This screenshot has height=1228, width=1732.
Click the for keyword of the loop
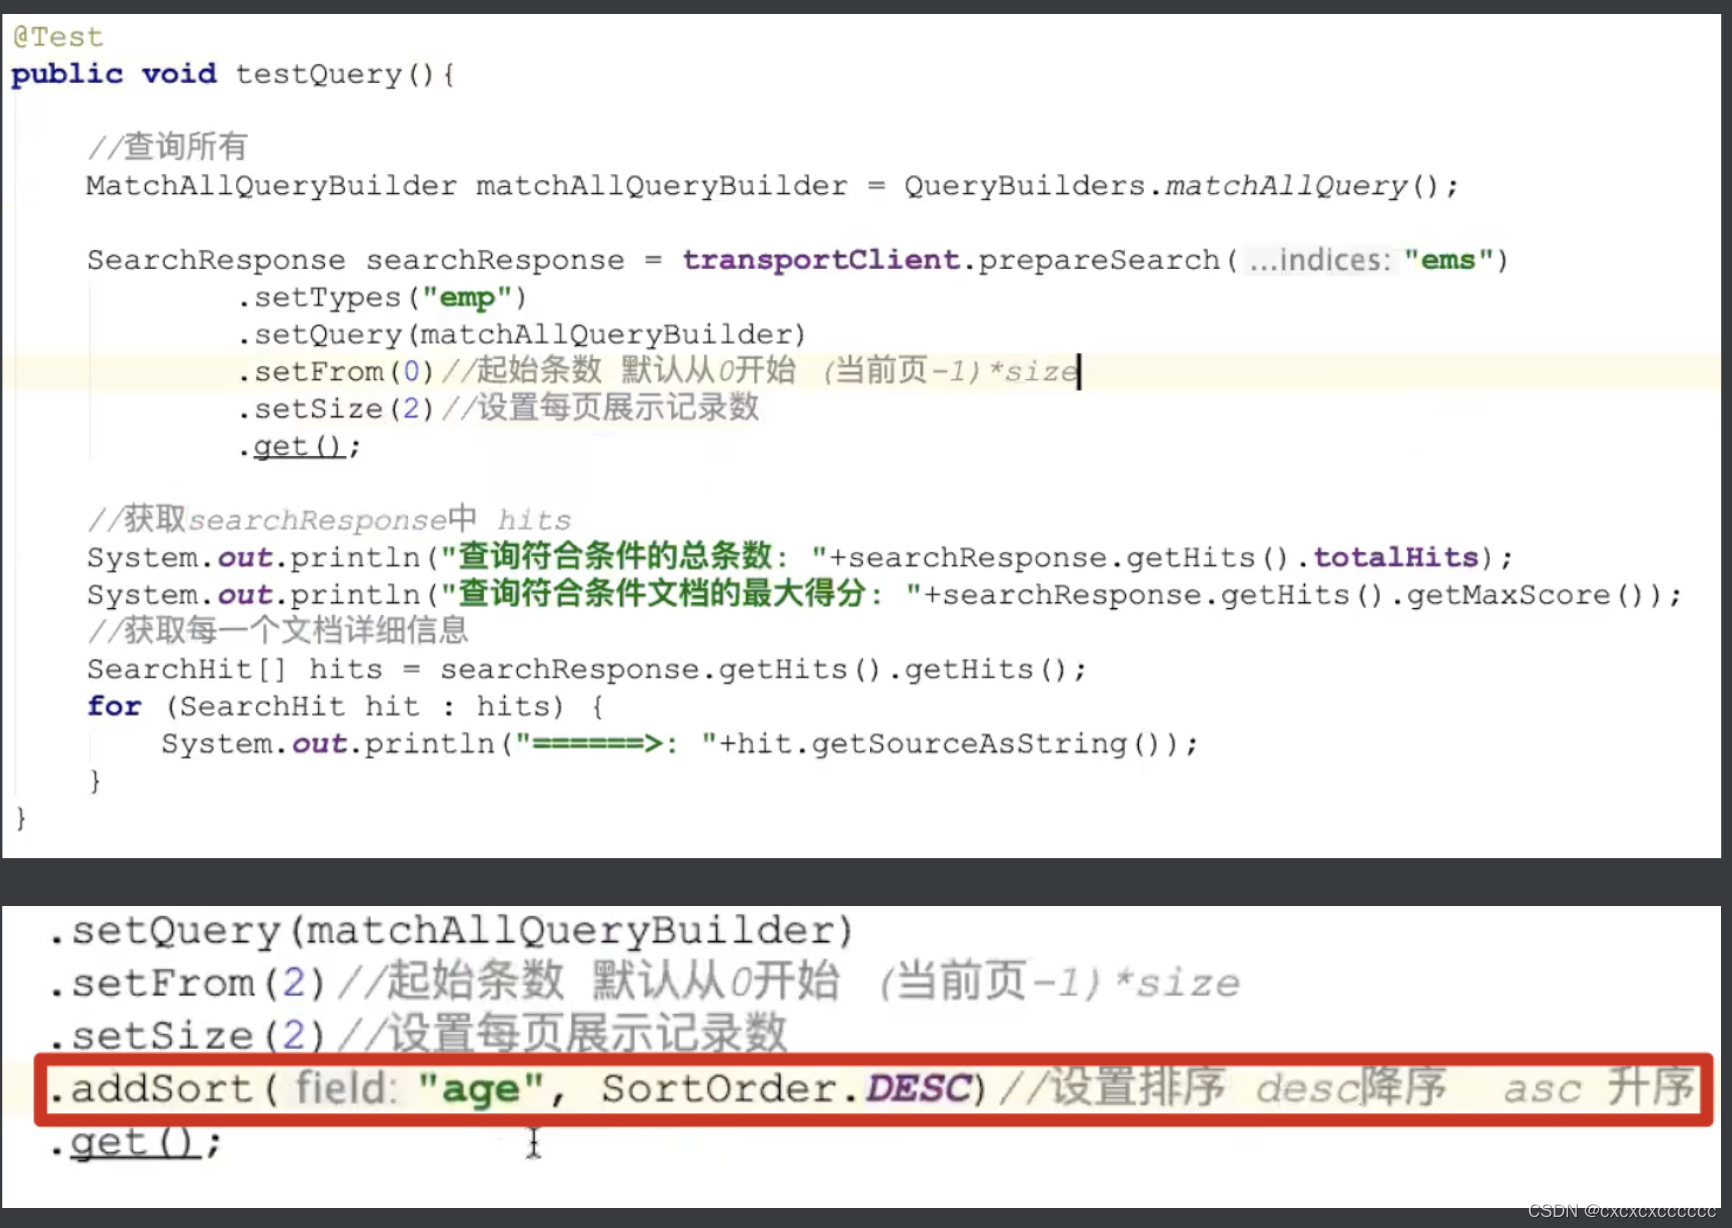click(114, 706)
